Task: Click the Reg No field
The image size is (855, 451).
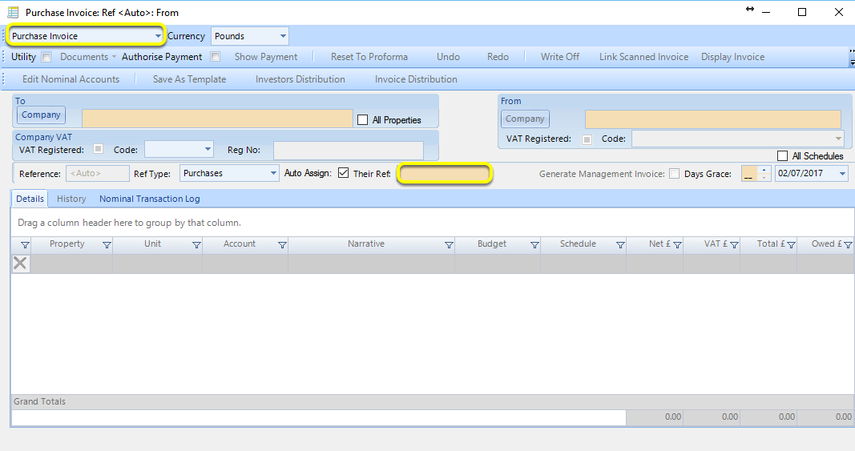Action: tap(348, 151)
